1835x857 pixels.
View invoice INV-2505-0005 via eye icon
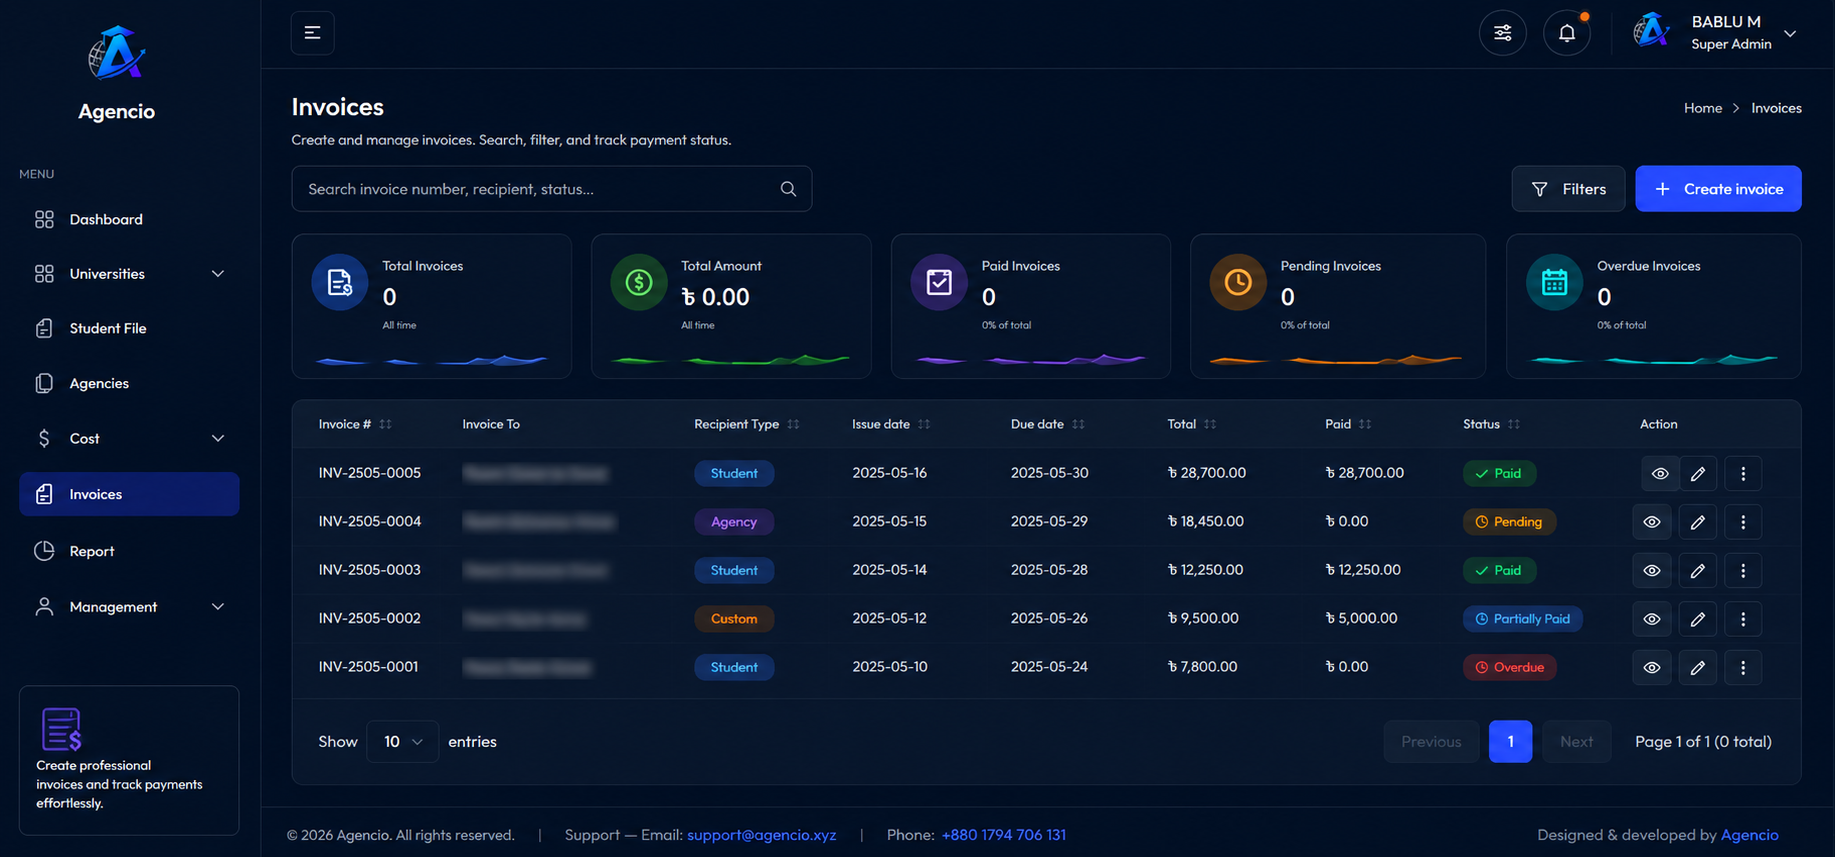coord(1660,474)
